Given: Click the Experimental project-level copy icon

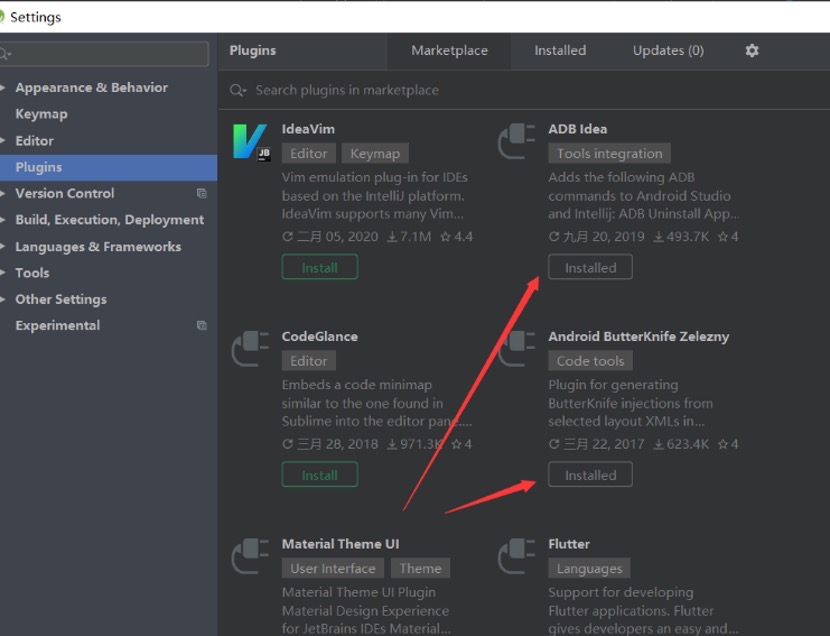Looking at the screenshot, I should [x=202, y=325].
